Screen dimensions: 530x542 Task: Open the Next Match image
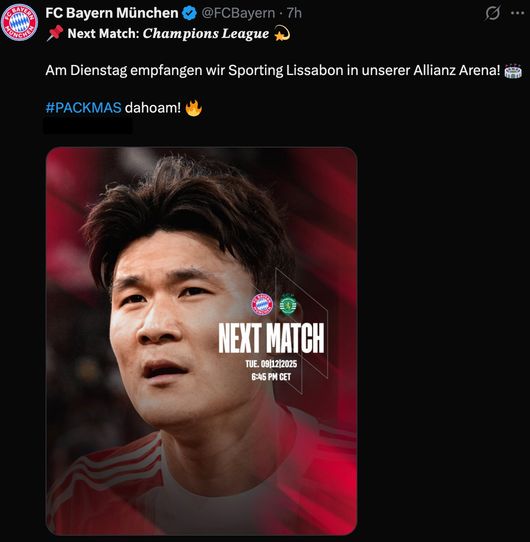pos(201,341)
